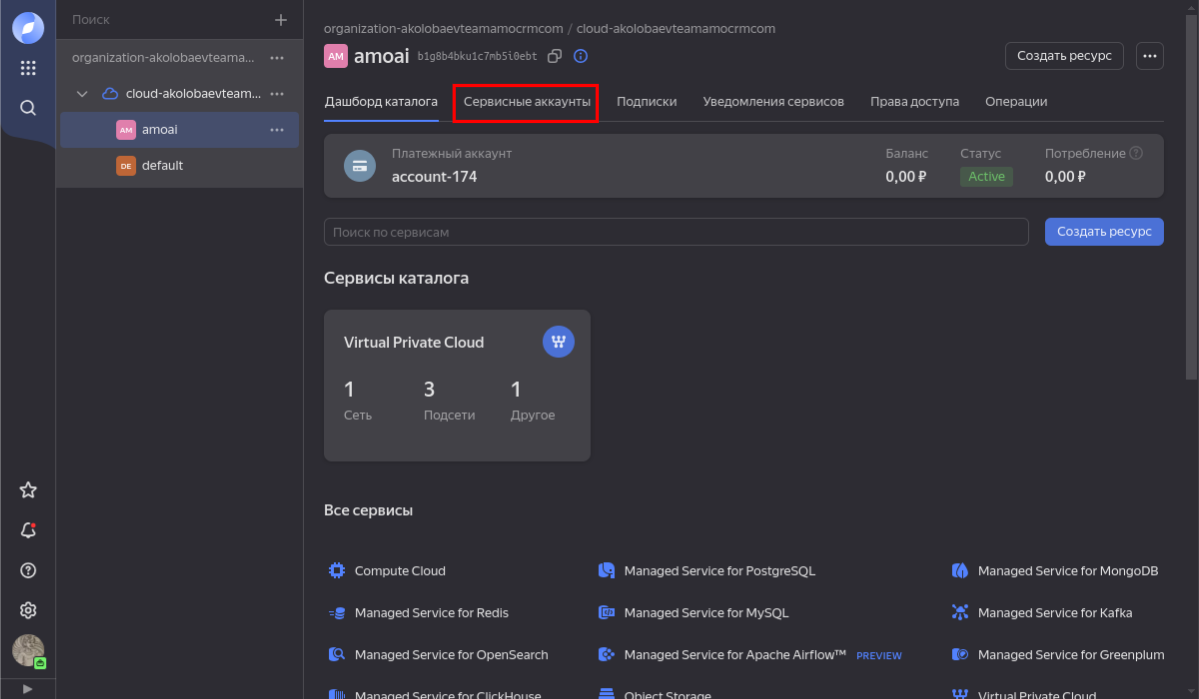Select the default folder in tree
The width and height of the screenshot is (1199, 699).
pos(162,166)
